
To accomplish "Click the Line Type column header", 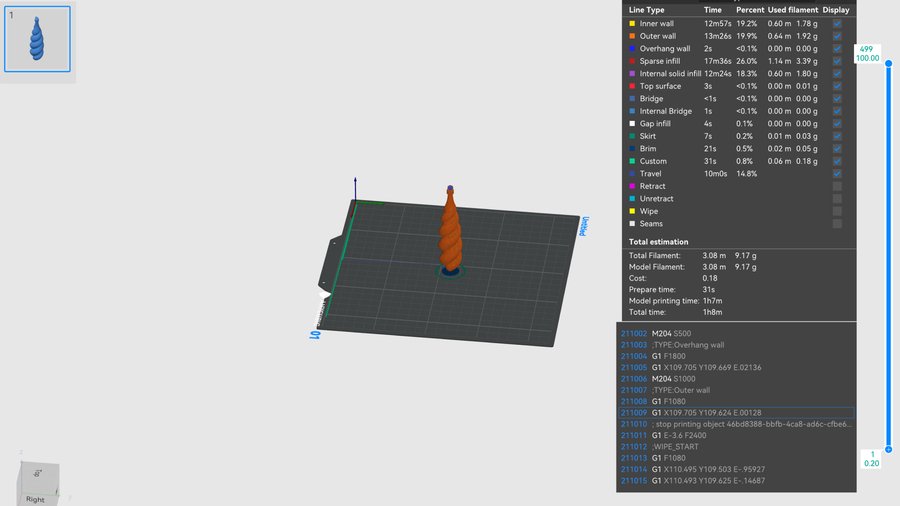I will point(646,10).
